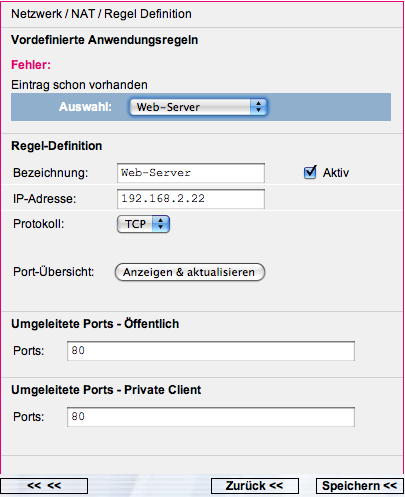Focus the Bezeichnung text field

pyautogui.click(x=191, y=173)
